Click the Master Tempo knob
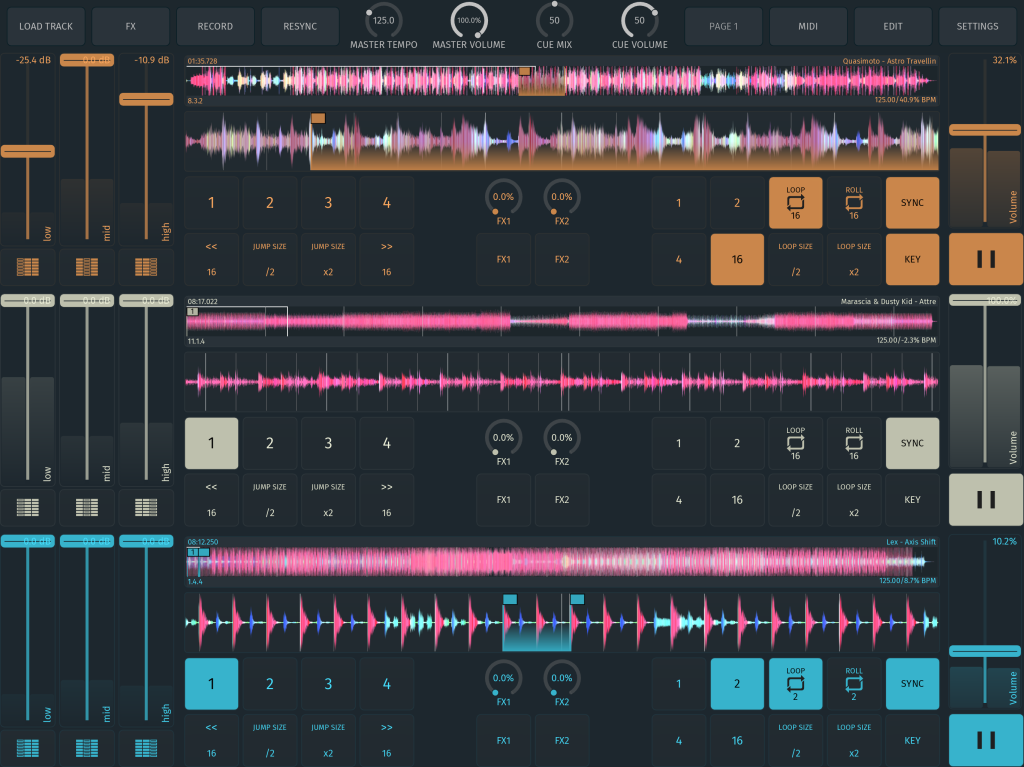Viewport: 1024px width, 767px height. [x=383, y=20]
